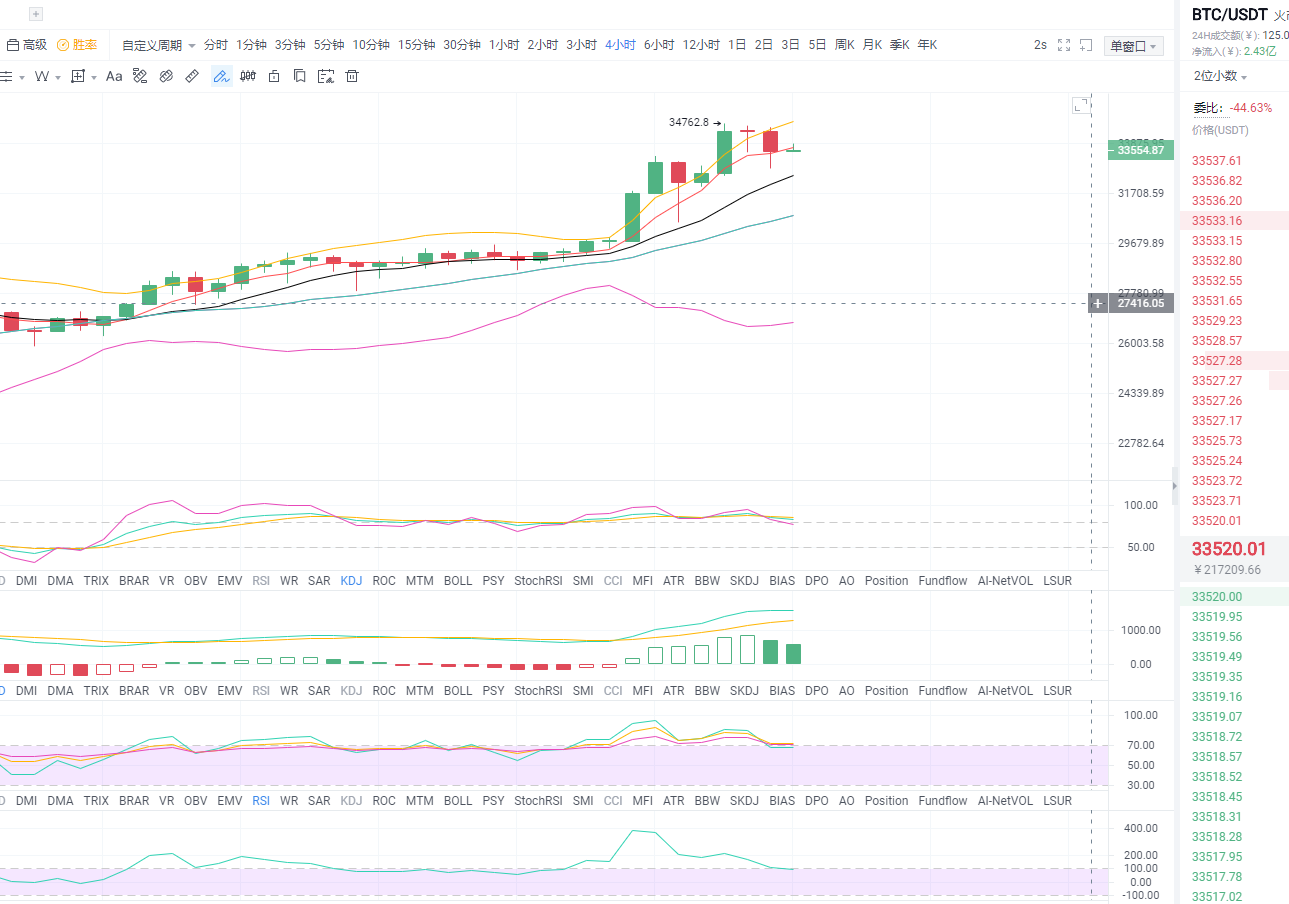Click the fullscreen expand icon
Image resolution: width=1289 pixels, height=904 pixels.
1063,44
